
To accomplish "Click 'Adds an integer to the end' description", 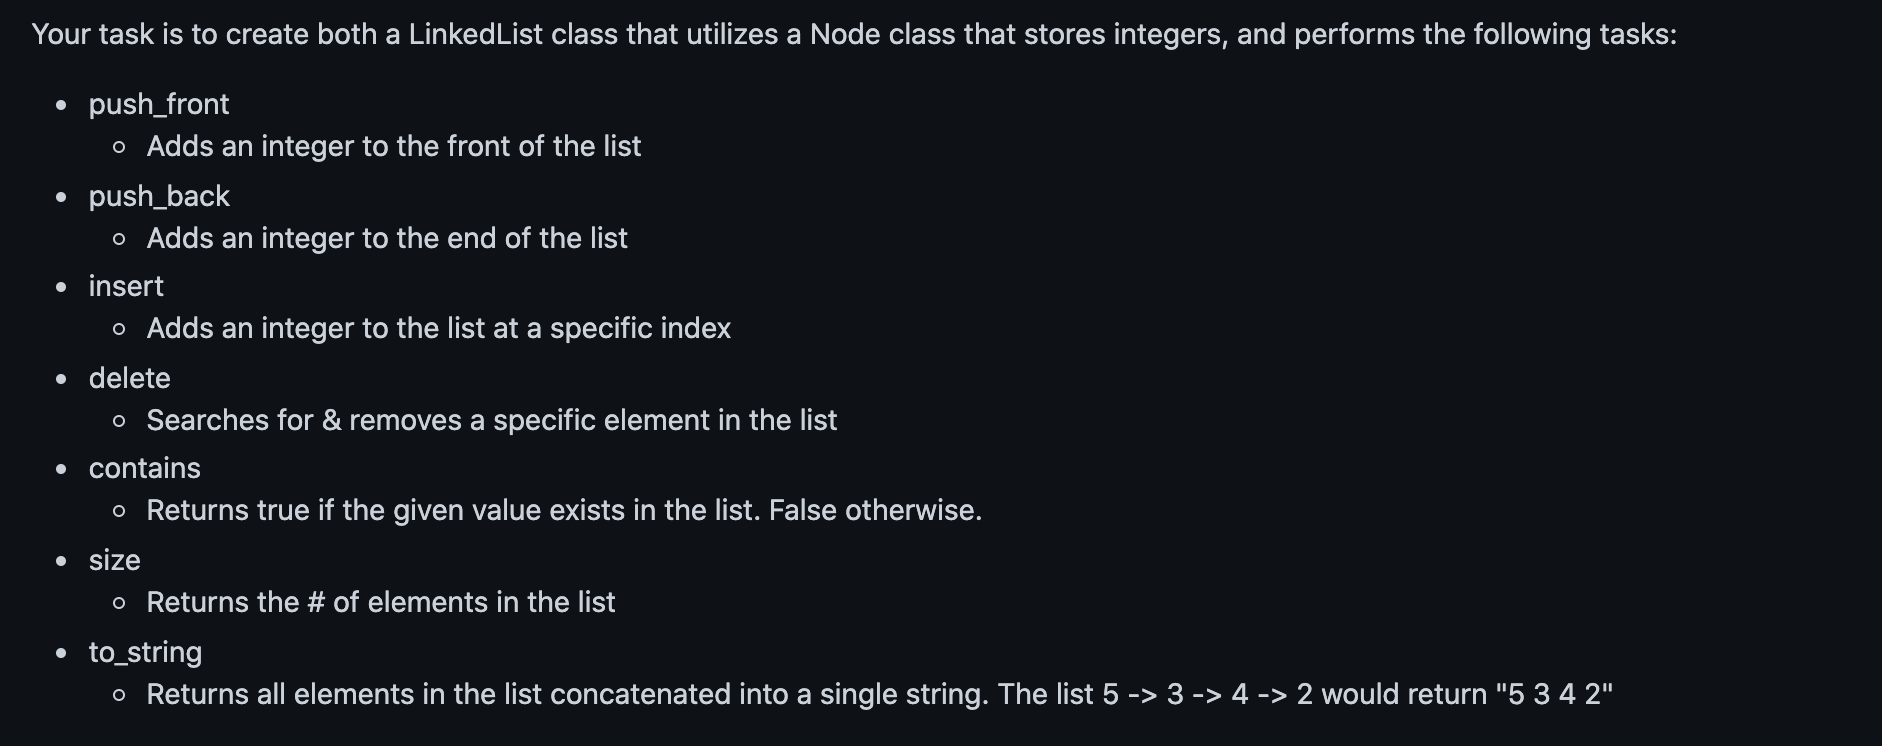I will tap(387, 239).
